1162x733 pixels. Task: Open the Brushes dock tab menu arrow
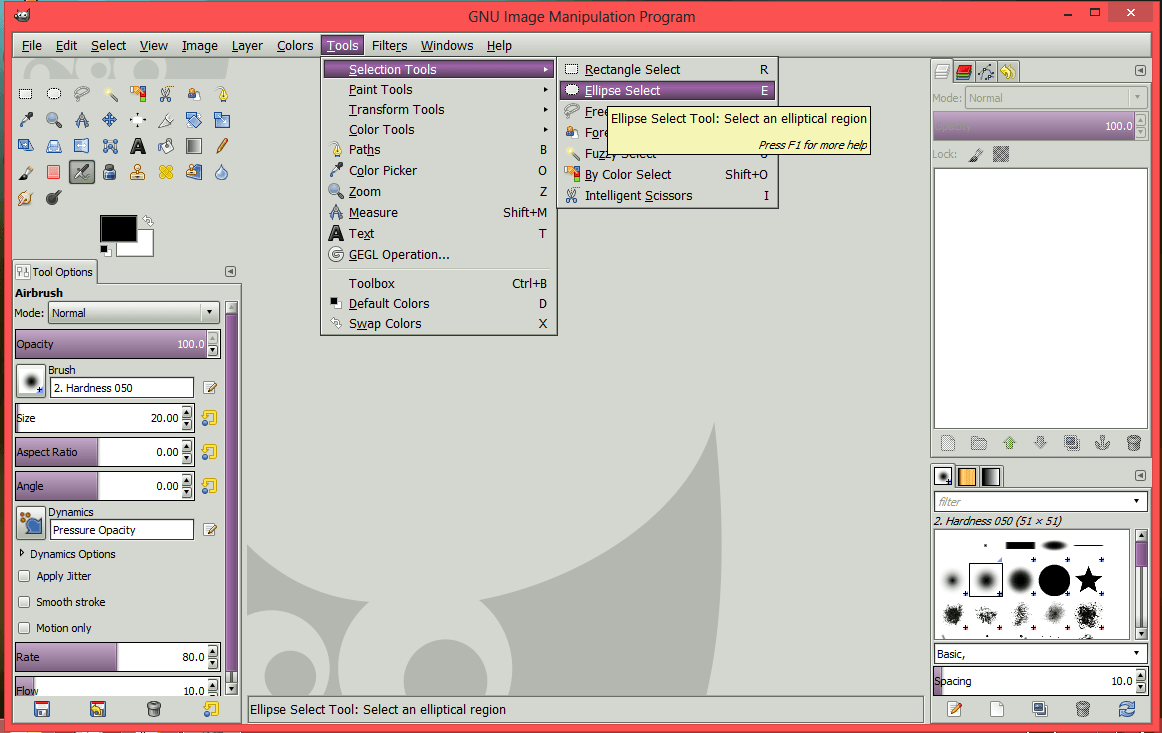(1141, 475)
